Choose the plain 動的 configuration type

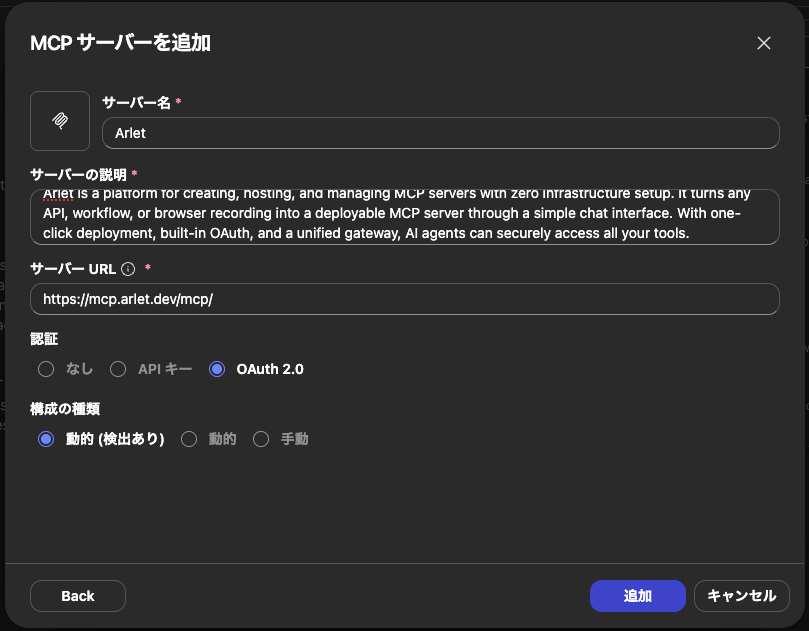pos(189,439)
